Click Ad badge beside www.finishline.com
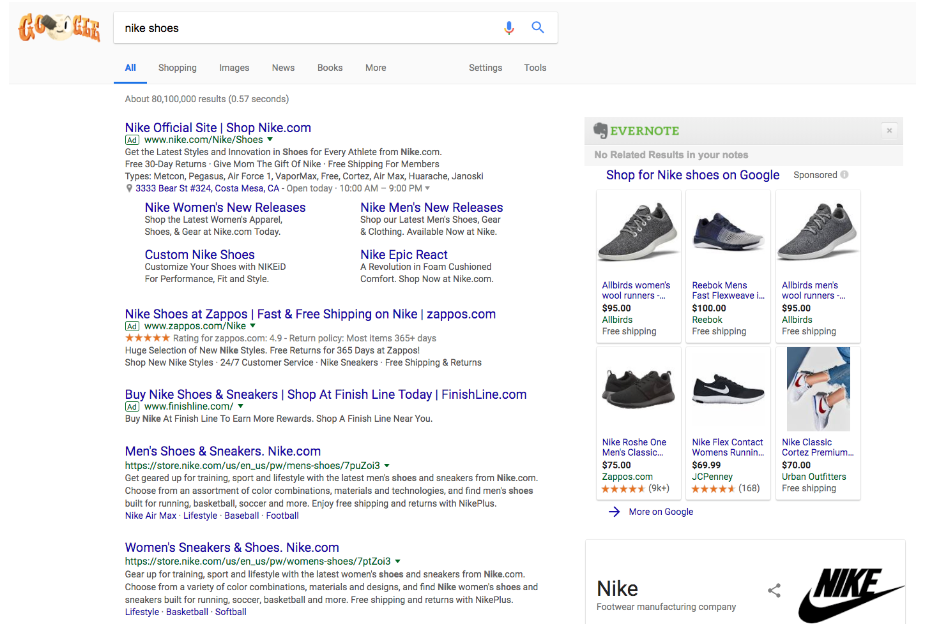 (x=132, y=407)
